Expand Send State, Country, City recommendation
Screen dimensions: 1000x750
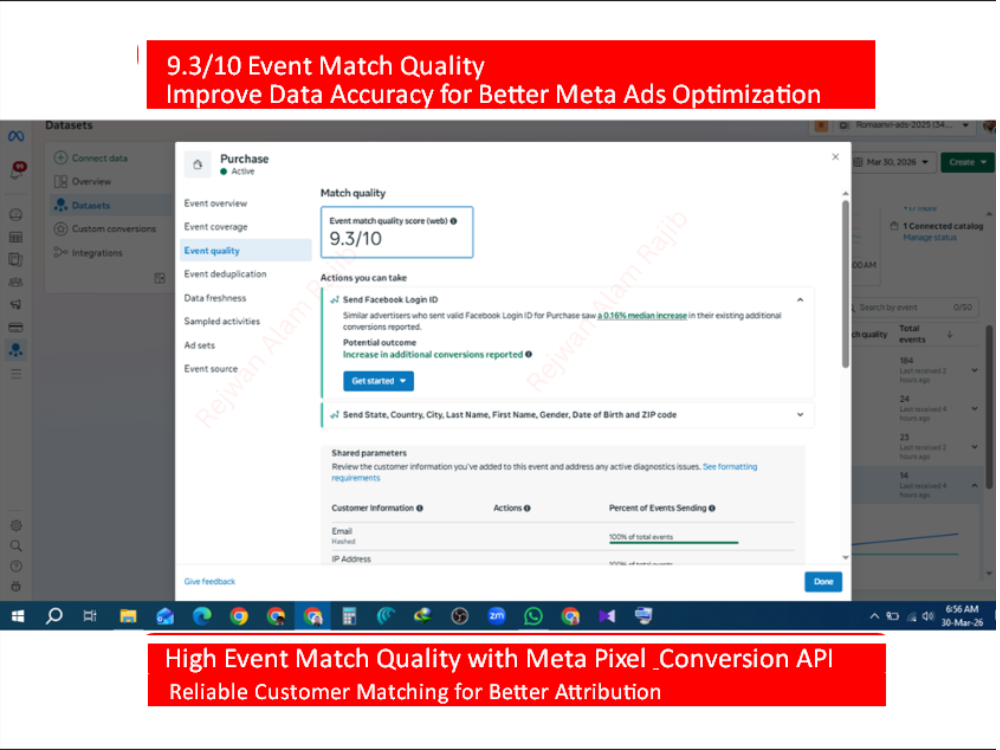click(x=800, y=415)
